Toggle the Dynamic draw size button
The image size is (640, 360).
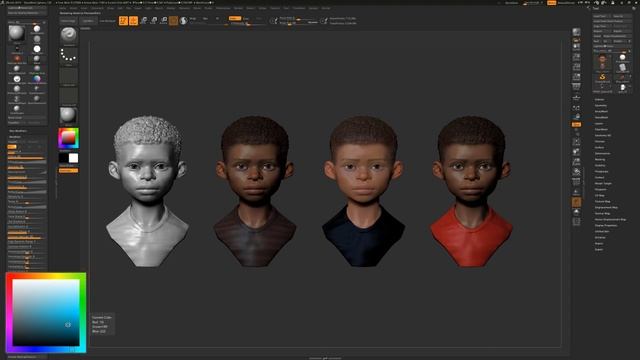pyautogui.click(x=313, y=22)
